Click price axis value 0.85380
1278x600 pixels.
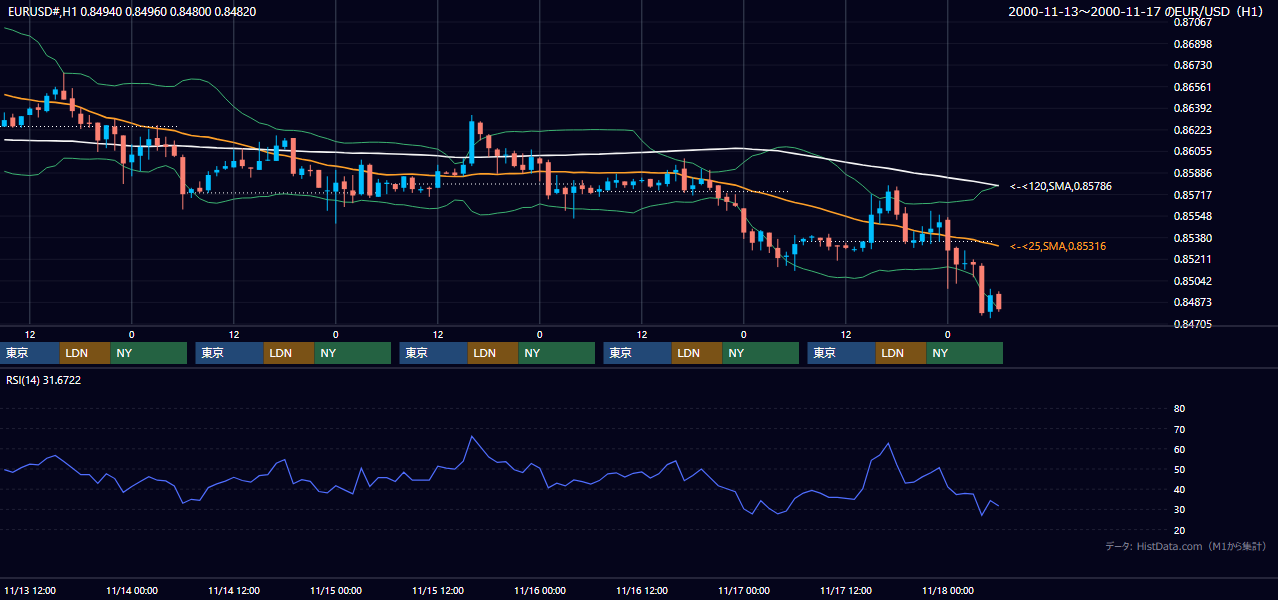click(1192, 238)
